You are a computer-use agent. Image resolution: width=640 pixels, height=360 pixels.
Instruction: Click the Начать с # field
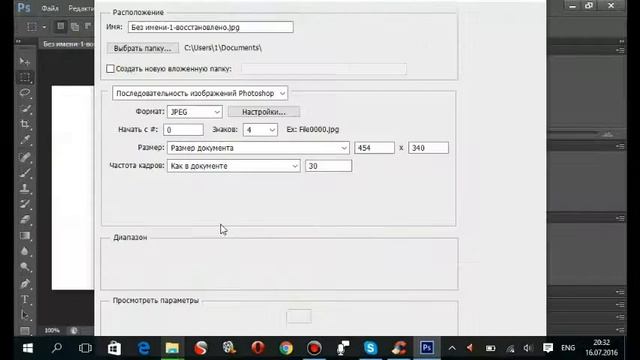coord(183,130)
